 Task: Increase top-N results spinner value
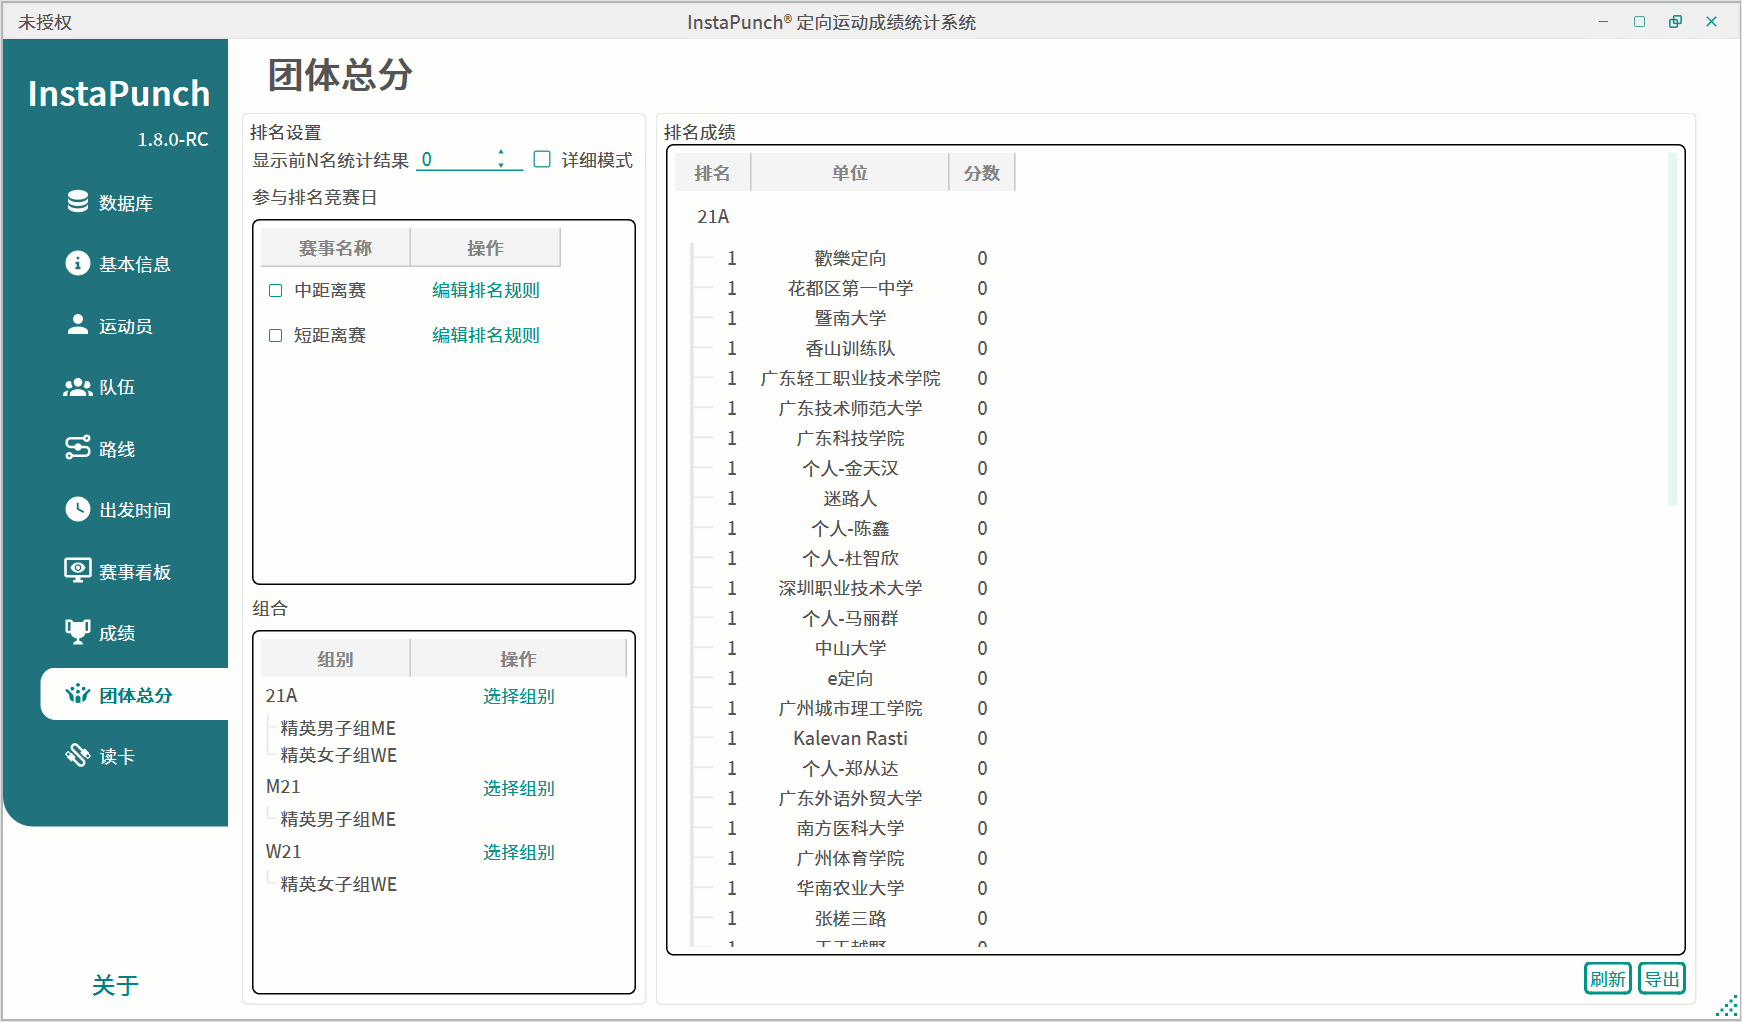click(501, 153)
